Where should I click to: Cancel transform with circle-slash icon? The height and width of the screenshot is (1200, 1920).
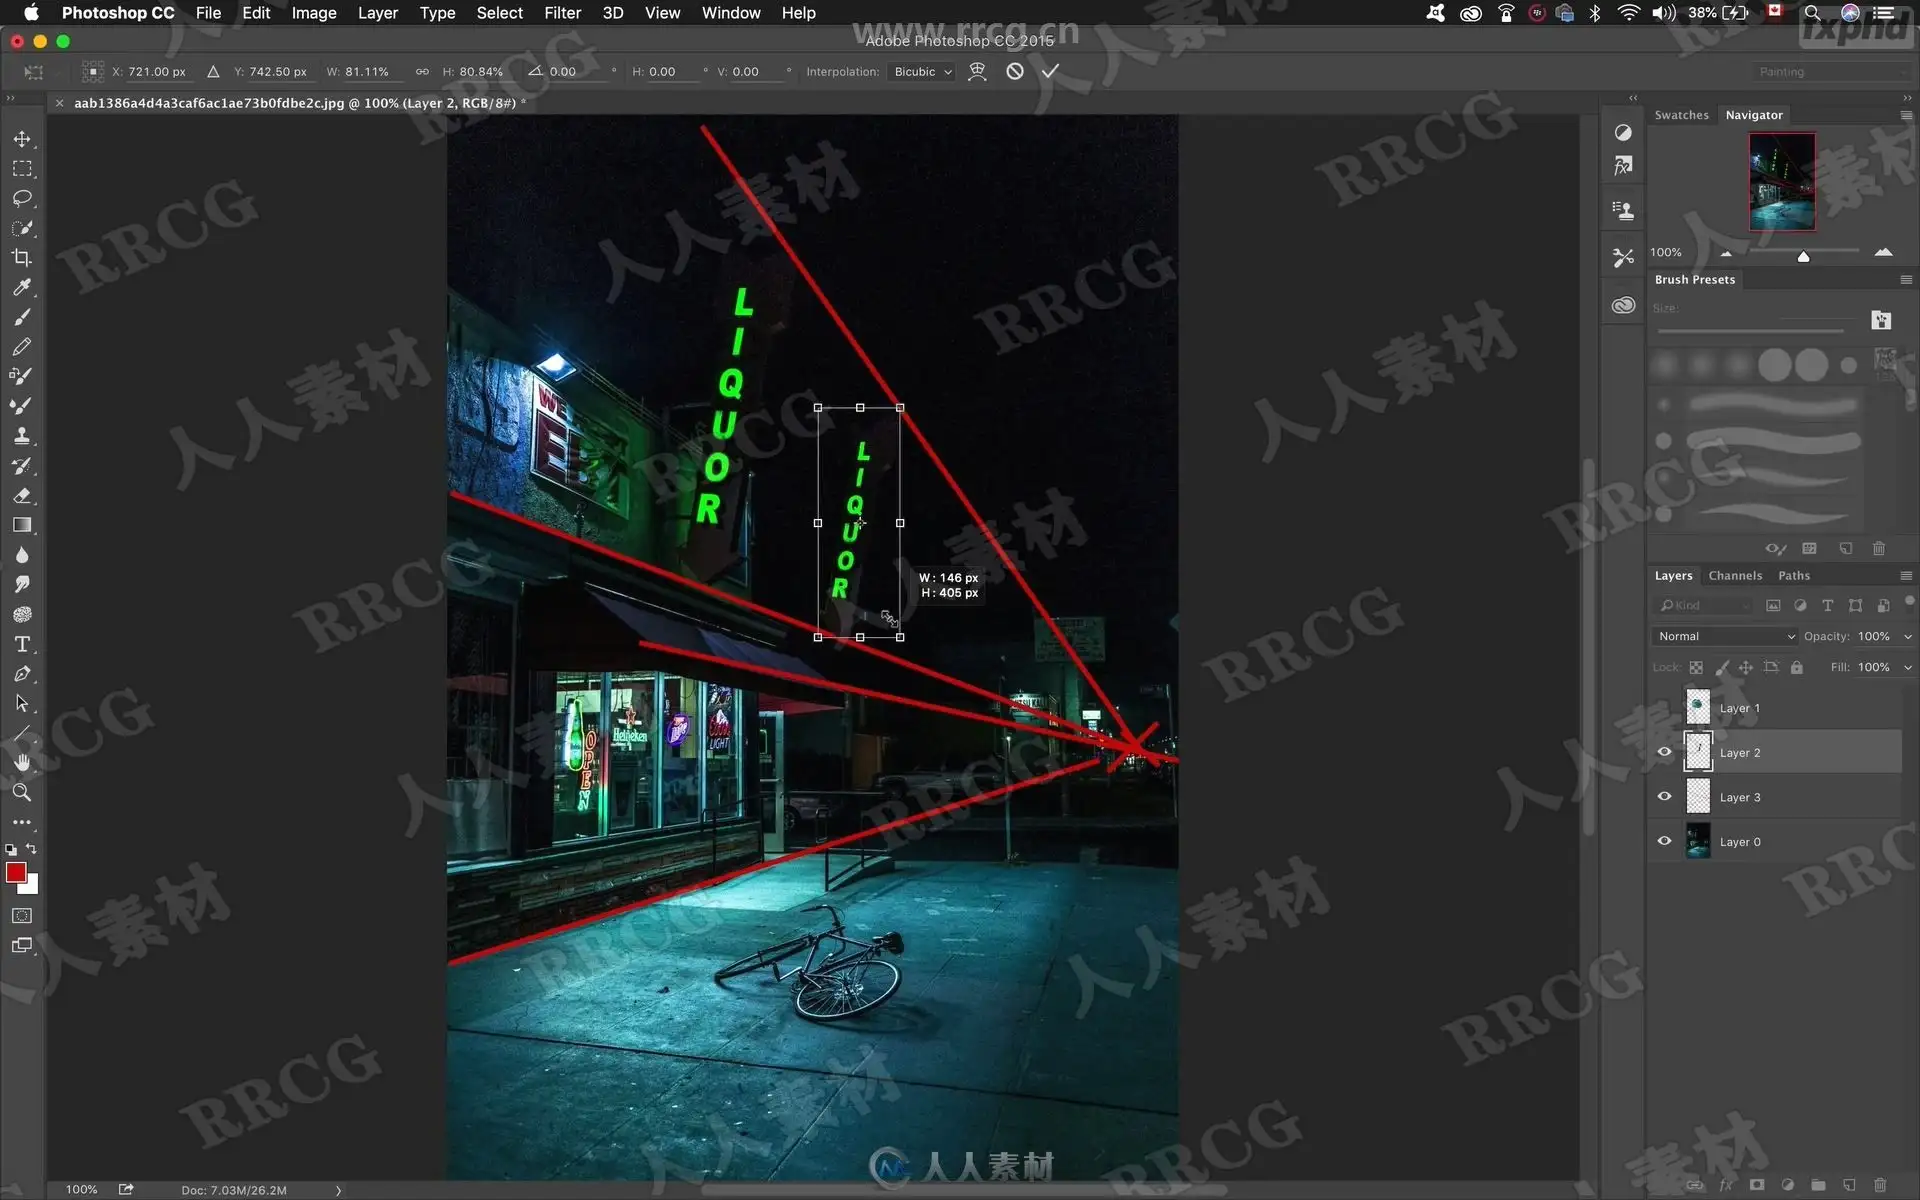point(1015,71)
